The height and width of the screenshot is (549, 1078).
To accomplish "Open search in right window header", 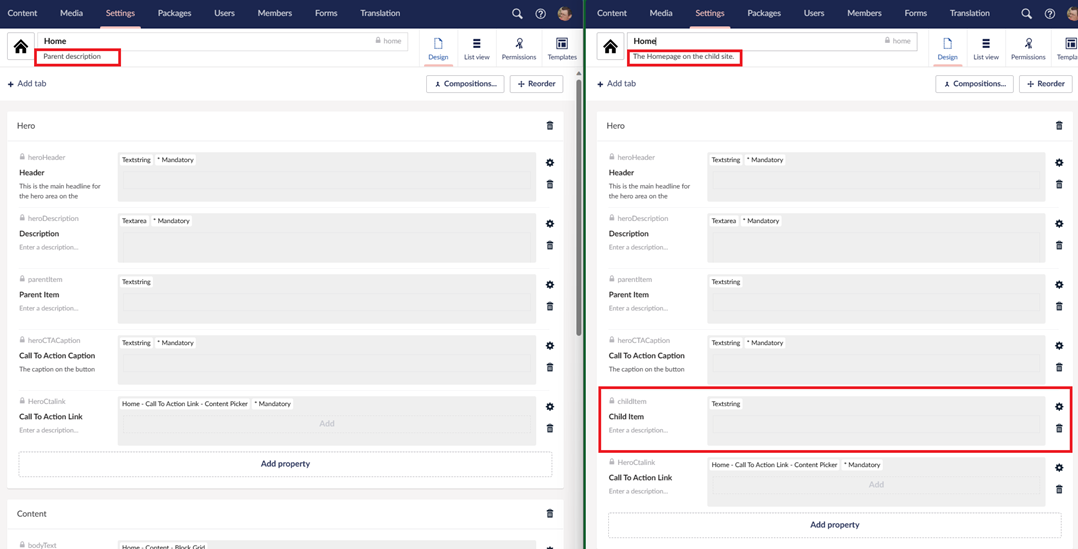I will click(x=1026, y=14).
